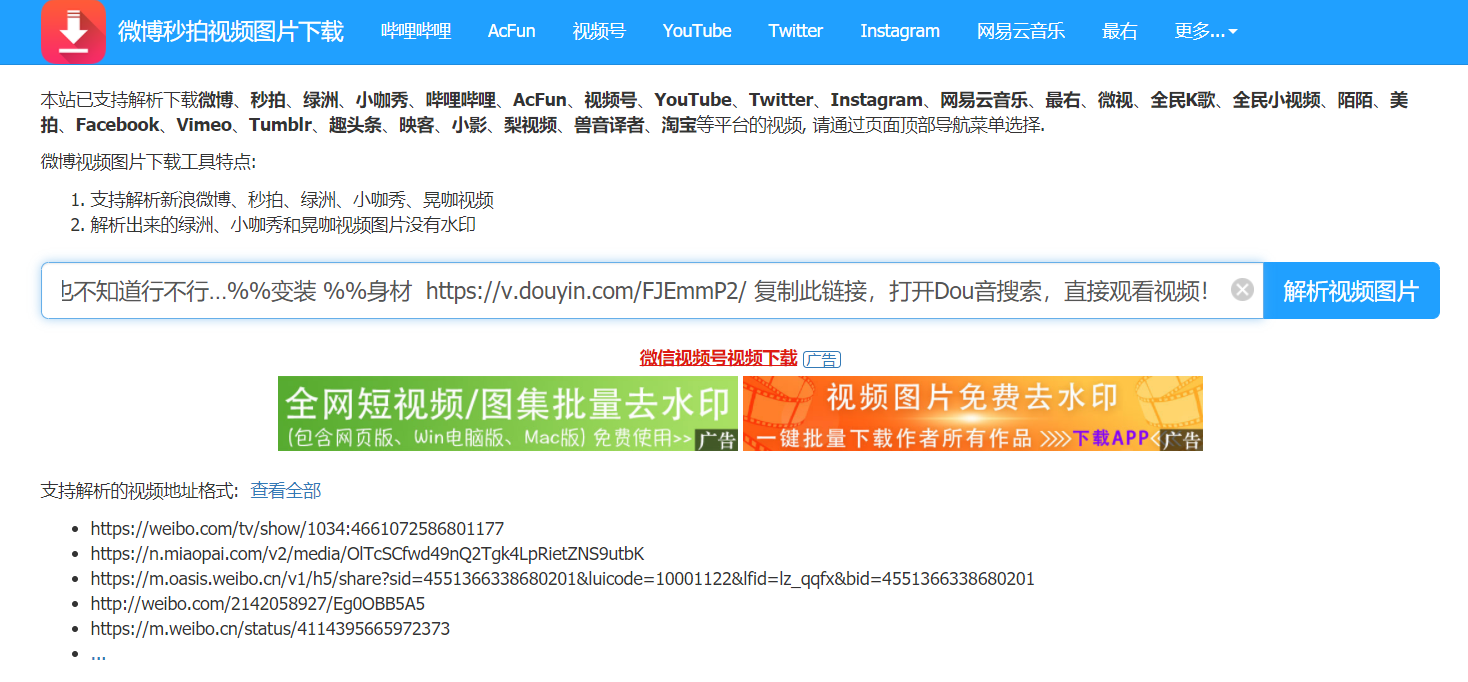1468x682 pixels.
Task: Open the green 全网短视频/图集批量去水印 banner
Action: tap(508, 413)
